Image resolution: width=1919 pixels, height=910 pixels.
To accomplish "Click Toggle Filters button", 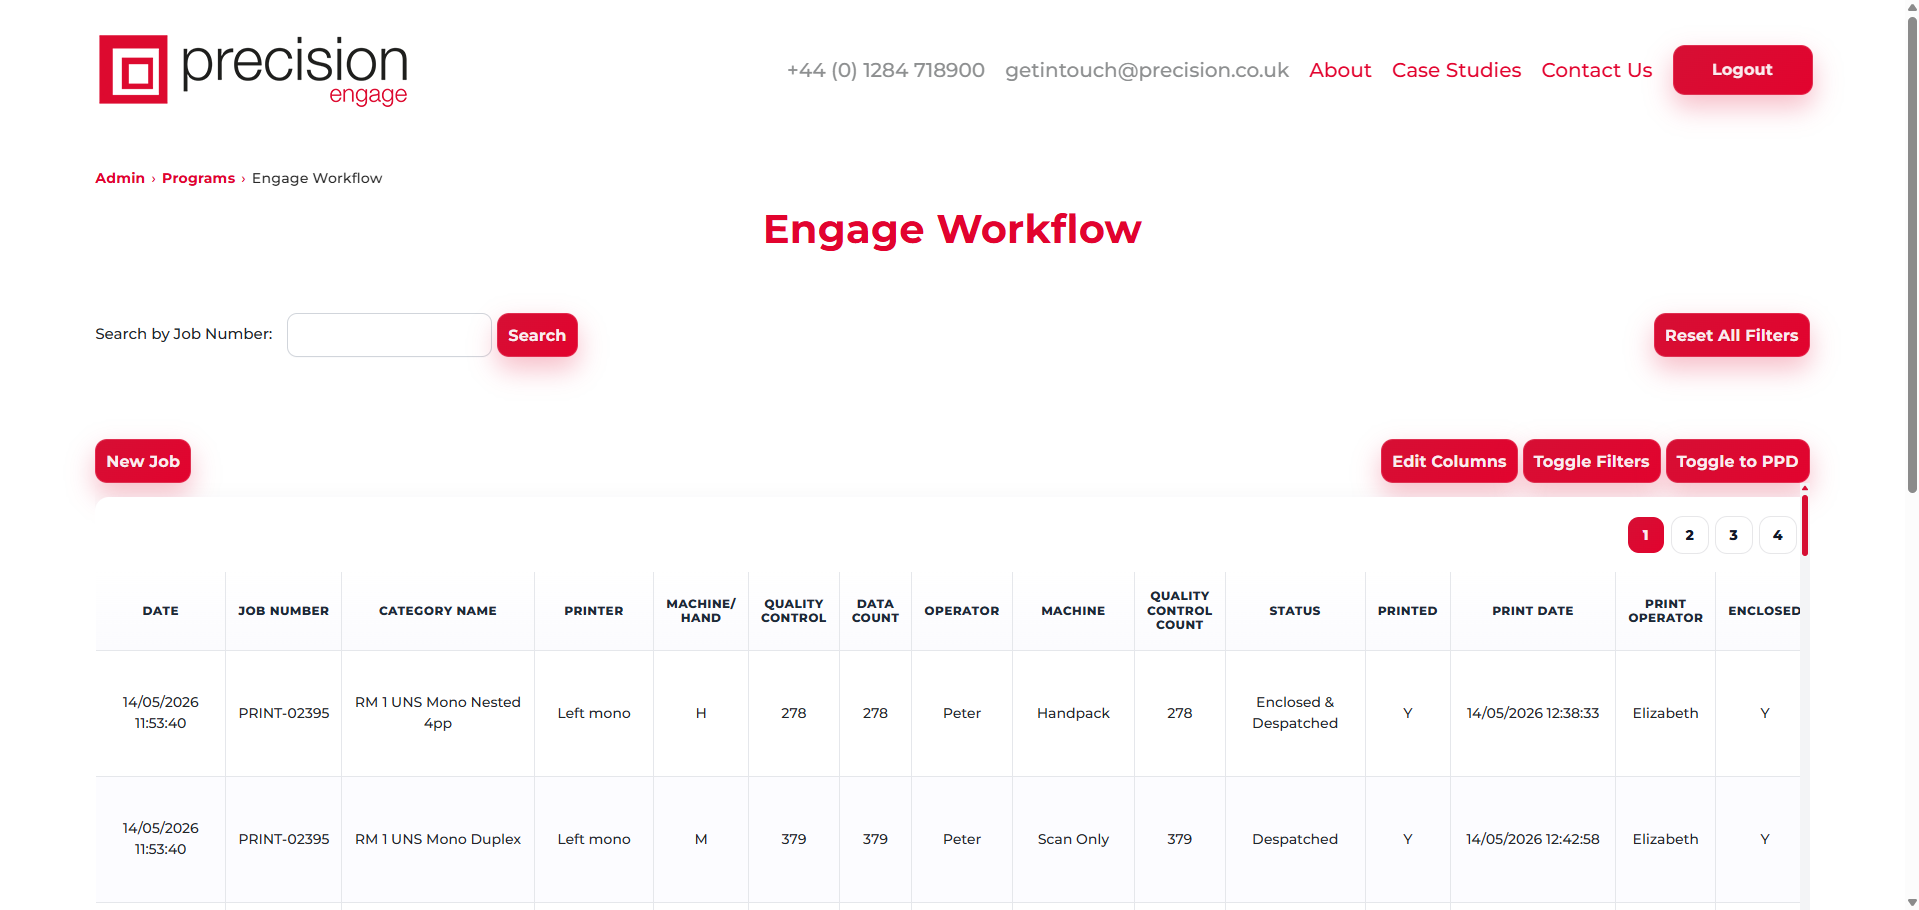I will pos(1591,461).
